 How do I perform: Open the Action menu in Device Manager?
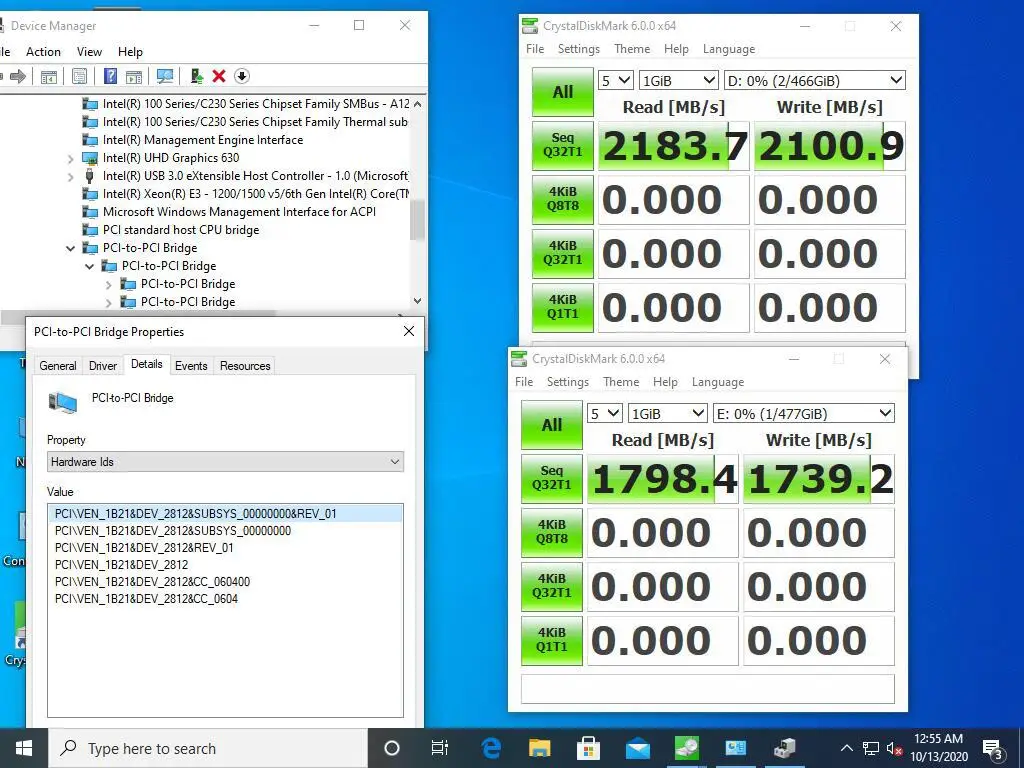[x=43, y=52]
